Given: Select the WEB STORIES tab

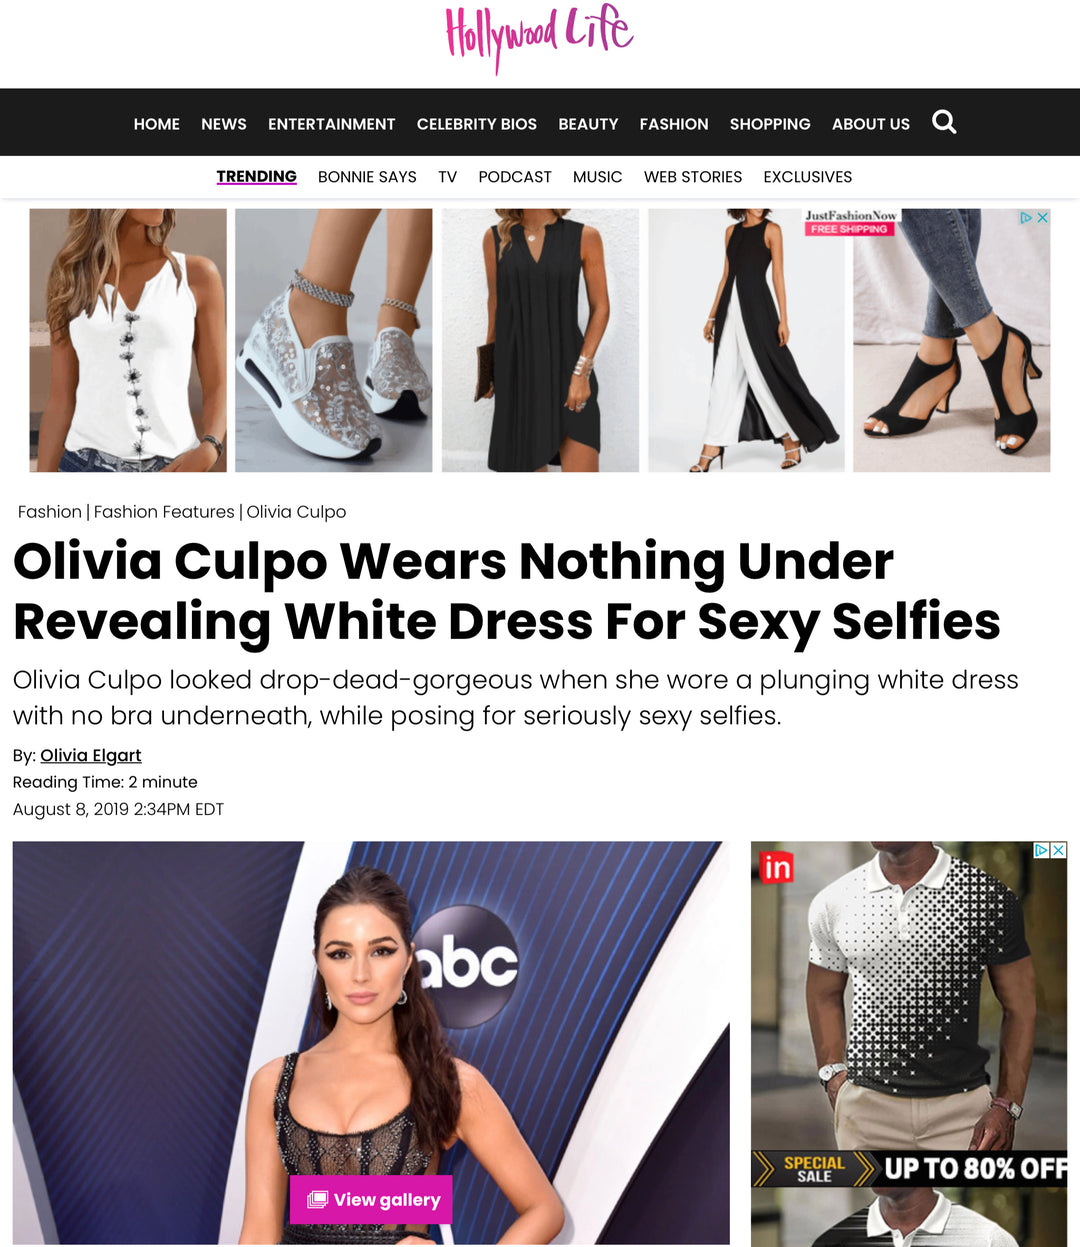Looking at the screenshot, I should pyautogui.click(x=693, y=177).
